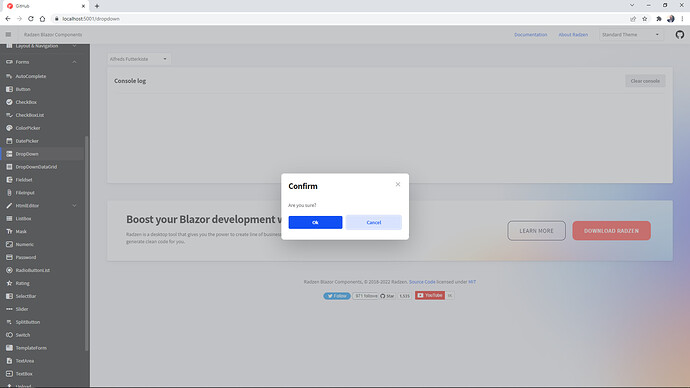The image size is (690, 388).
Task: Close the Confirm dialog with X
Action: pos(398,184)
